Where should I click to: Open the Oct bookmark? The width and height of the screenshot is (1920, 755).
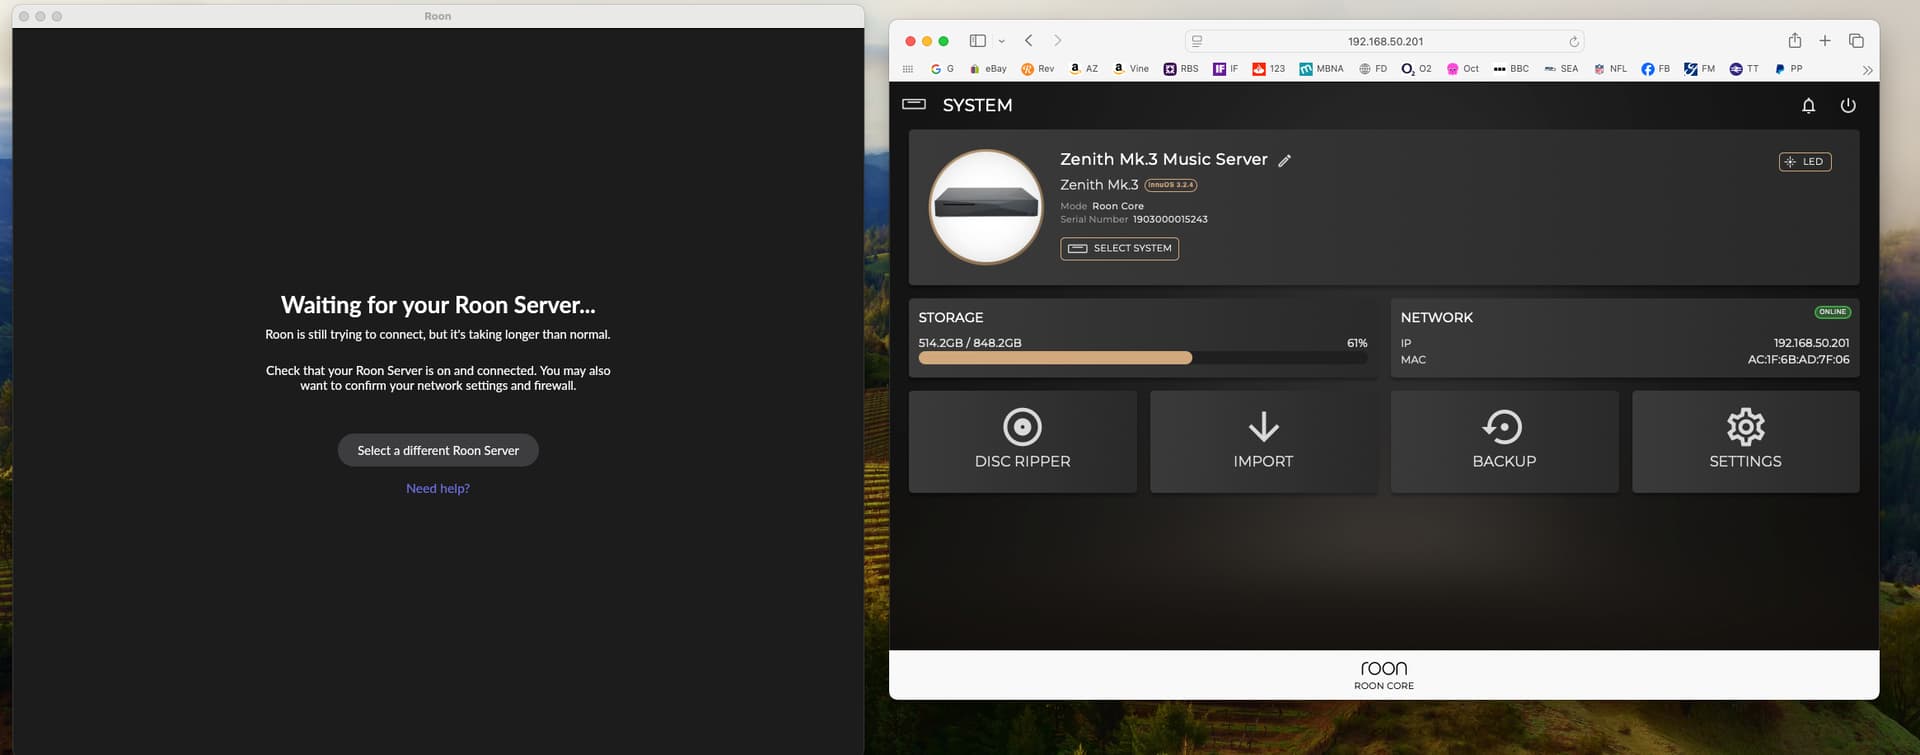[x=1463, y=69]
